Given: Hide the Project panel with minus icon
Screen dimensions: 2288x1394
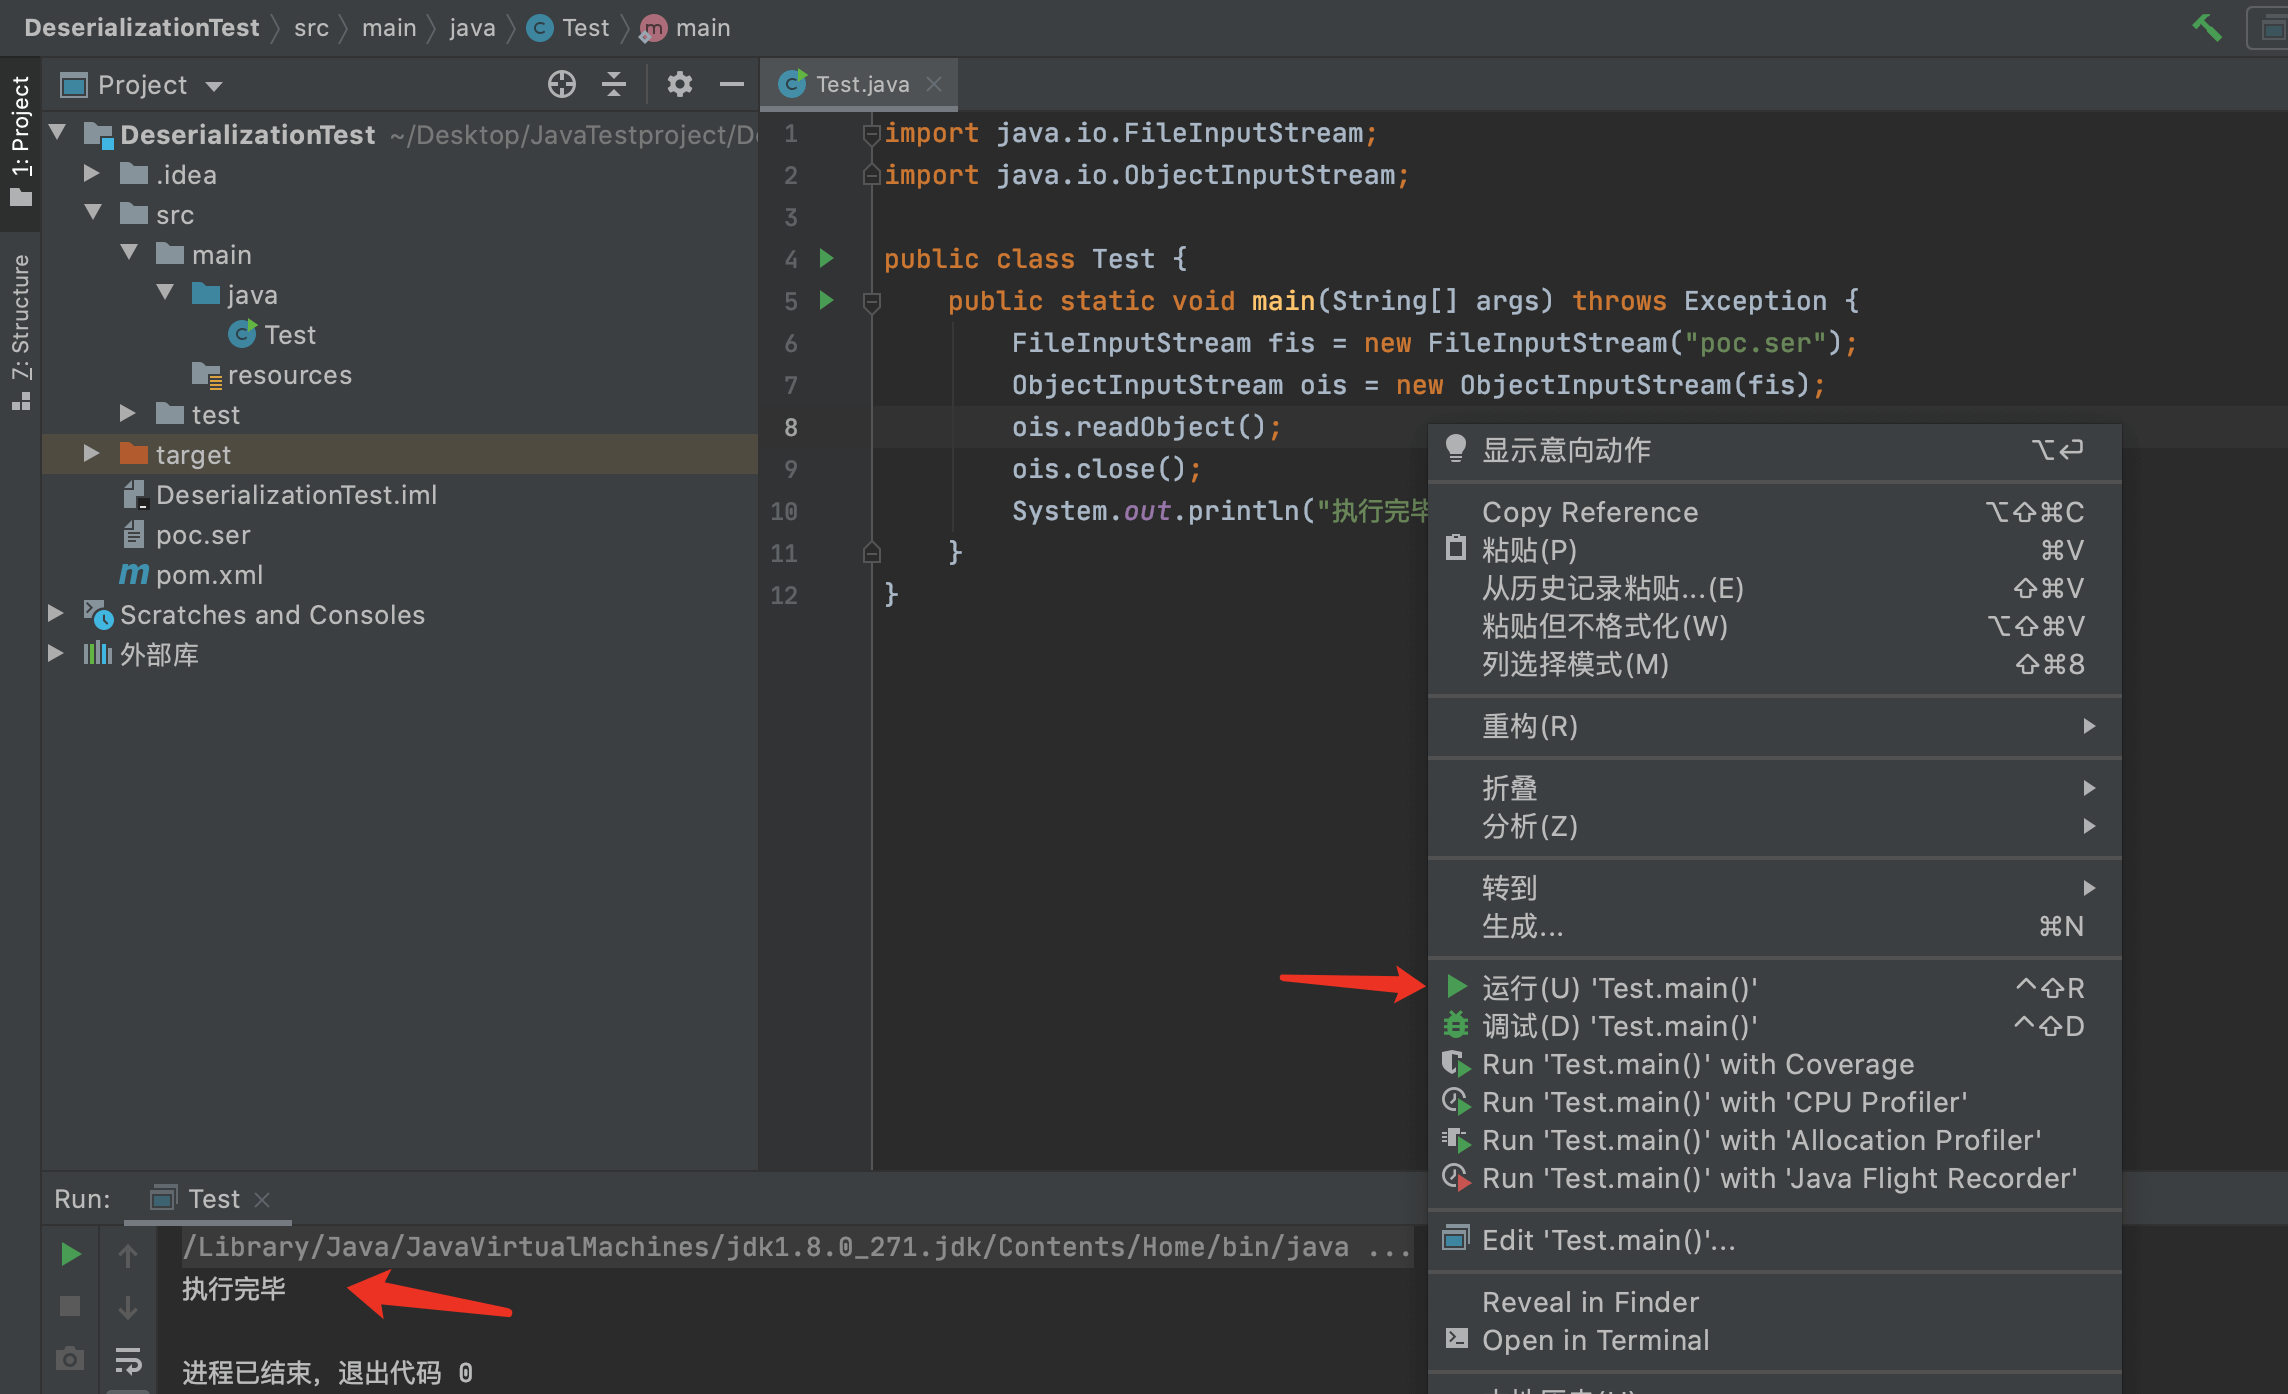Looking at the screenshot, I should [x=732, y=85].
